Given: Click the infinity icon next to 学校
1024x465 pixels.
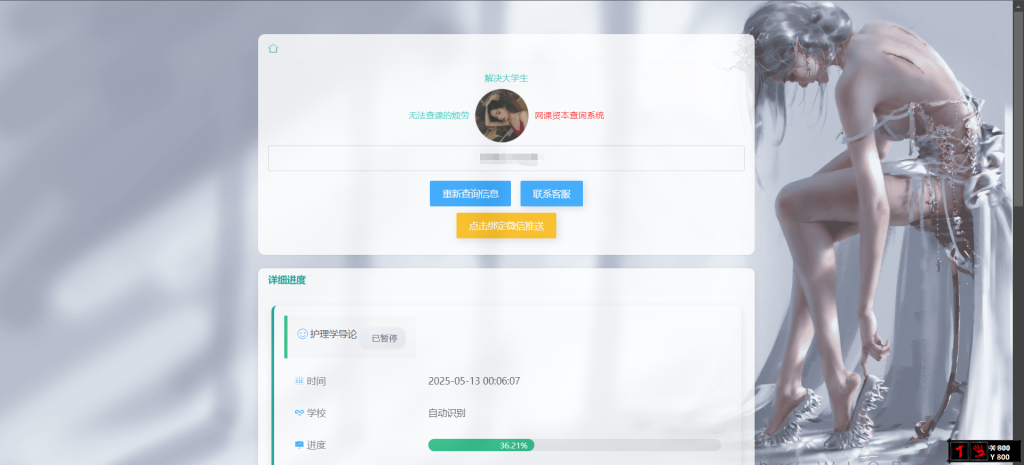Looking at the screenshot, I should (x=299, y=413).
